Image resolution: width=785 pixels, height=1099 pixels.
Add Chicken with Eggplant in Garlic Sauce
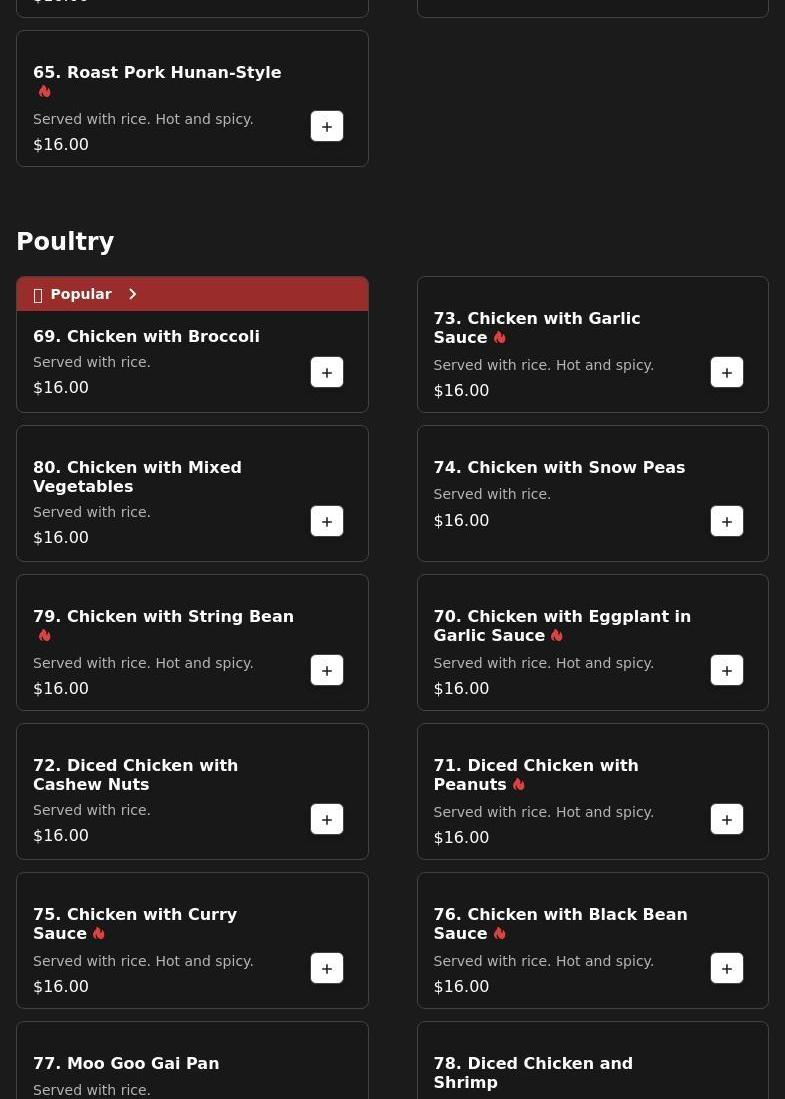727,670
